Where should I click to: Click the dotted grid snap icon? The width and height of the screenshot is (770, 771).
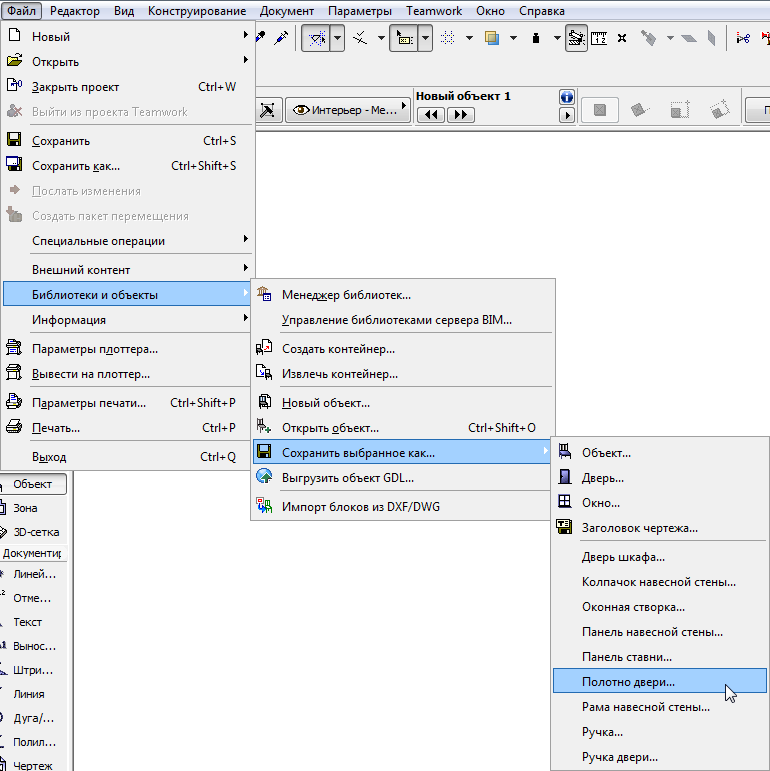pyautogui.click(x=447, y=38)
